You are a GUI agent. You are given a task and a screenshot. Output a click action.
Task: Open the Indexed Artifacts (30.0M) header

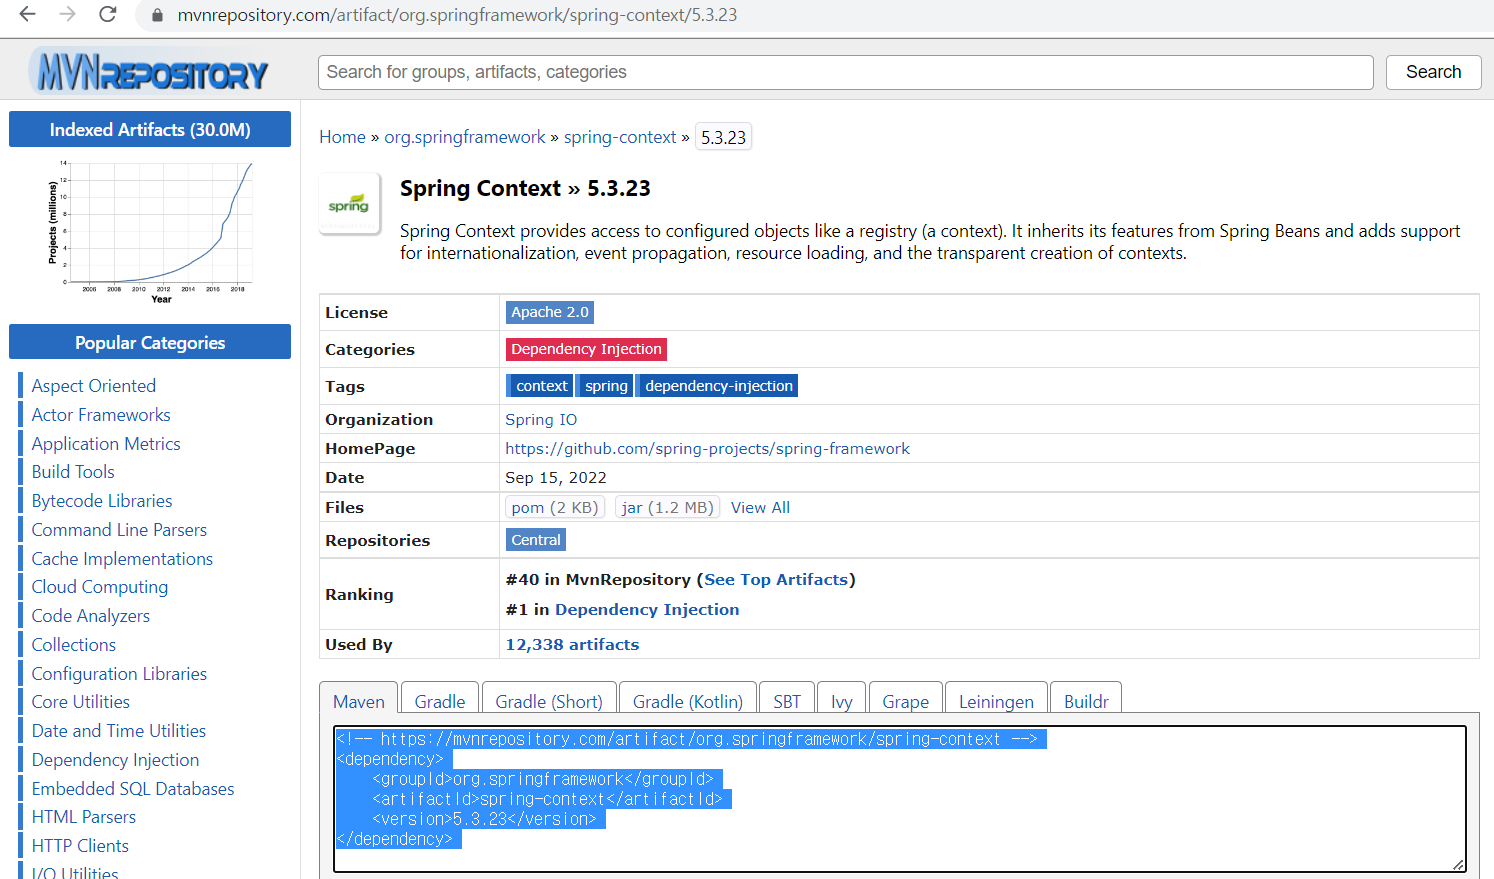click(x=150, y=130)
